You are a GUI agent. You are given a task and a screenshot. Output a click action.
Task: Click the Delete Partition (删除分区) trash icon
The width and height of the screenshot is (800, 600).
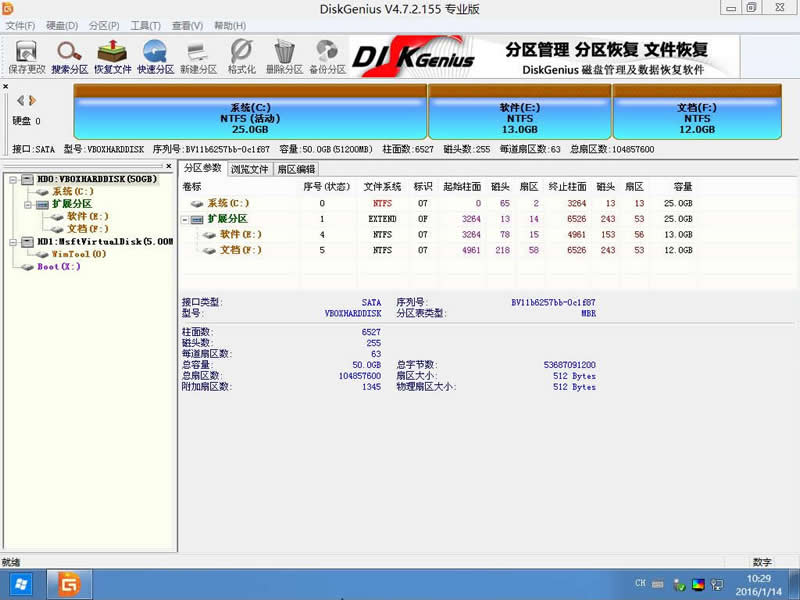pyautogui.click(x=284, y=56)
